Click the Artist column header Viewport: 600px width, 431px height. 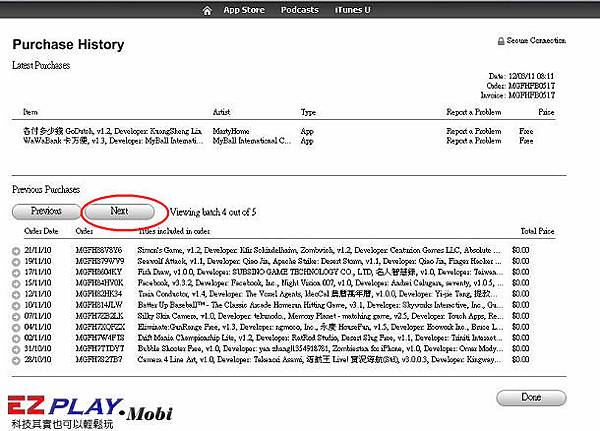pos(222,112)
